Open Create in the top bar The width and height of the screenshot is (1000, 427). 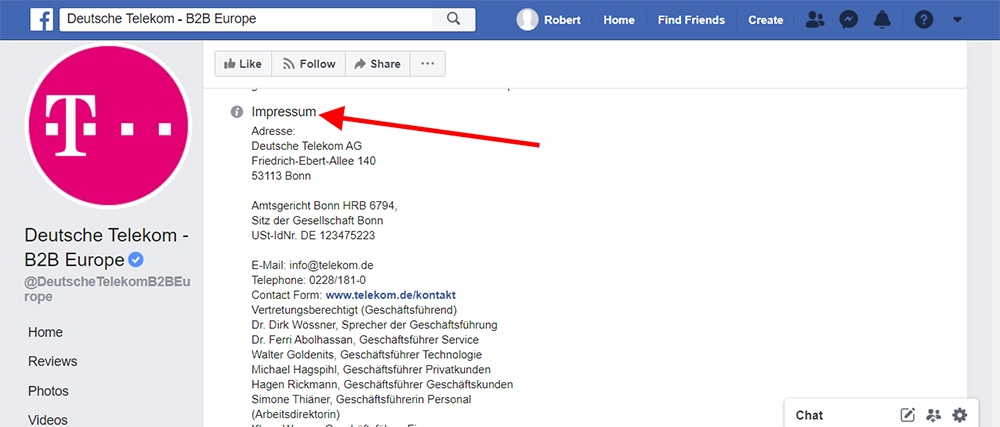pos(765,20)
